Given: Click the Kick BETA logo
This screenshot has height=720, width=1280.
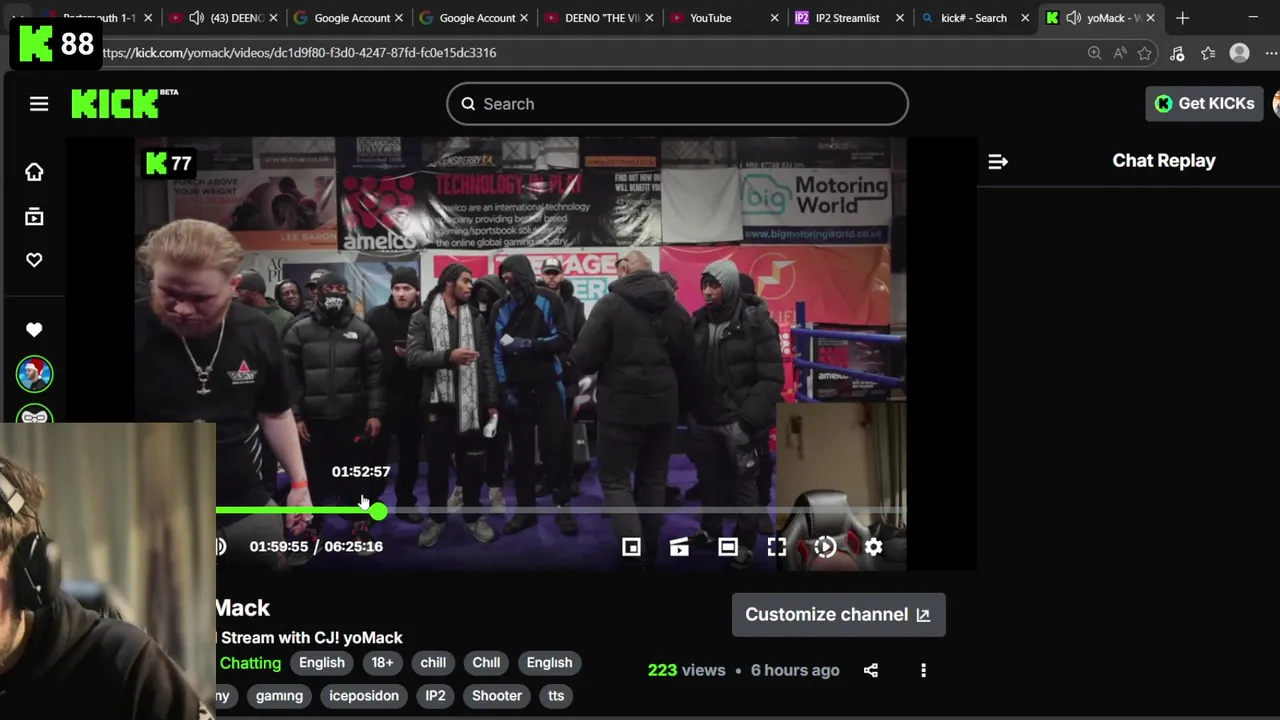Looking at the screenshot, I should tap(124, 103).
